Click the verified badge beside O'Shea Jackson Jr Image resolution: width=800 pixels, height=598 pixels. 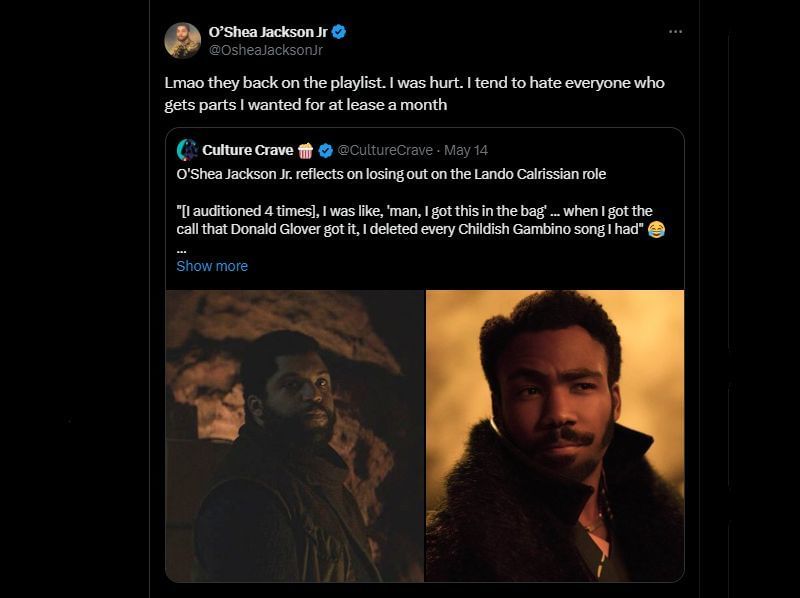pos(340,32)
